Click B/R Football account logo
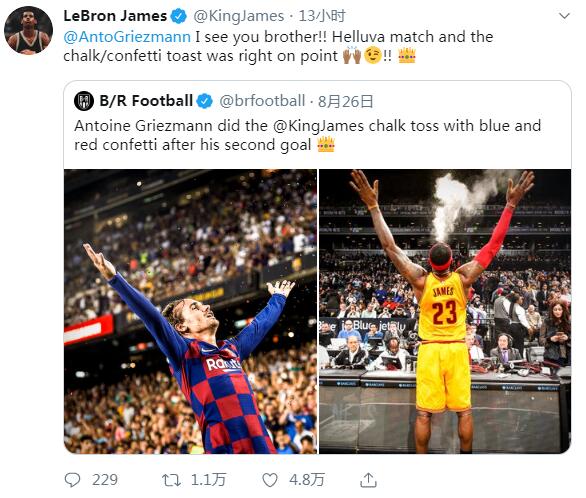586x498 pixels. point(84,101)
